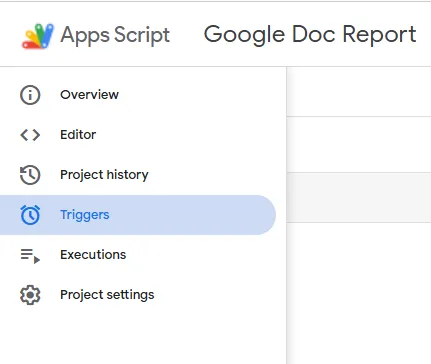Click the Project history clock icon

click(30, 175)
